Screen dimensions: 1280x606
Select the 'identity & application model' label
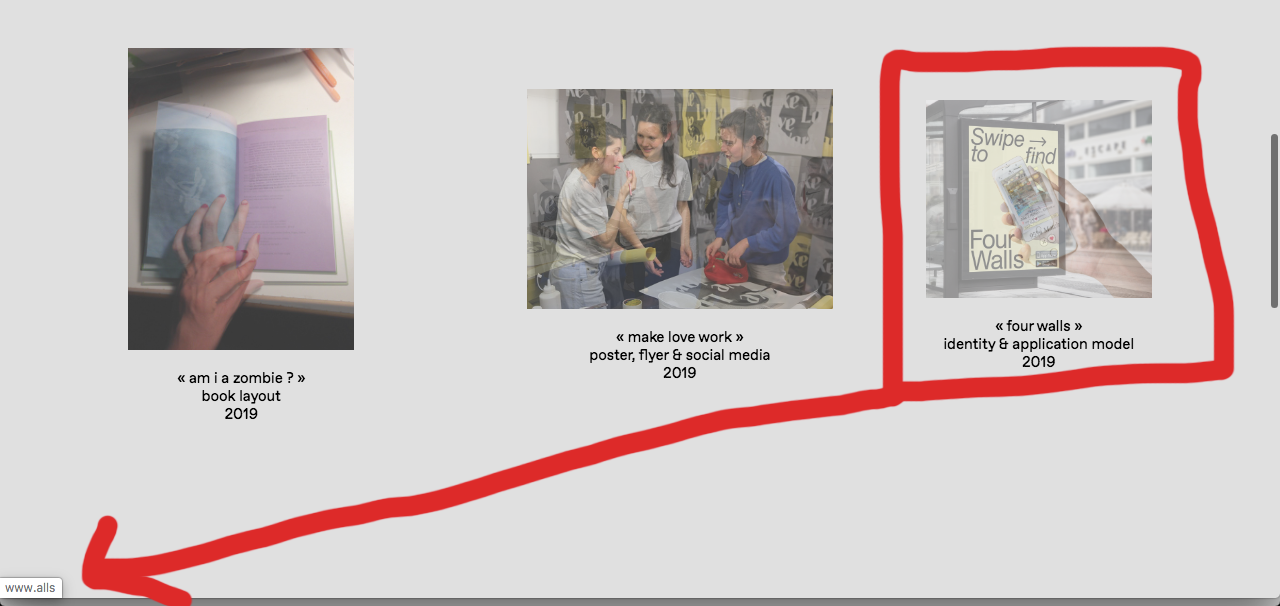click(x=1039, y=343)
